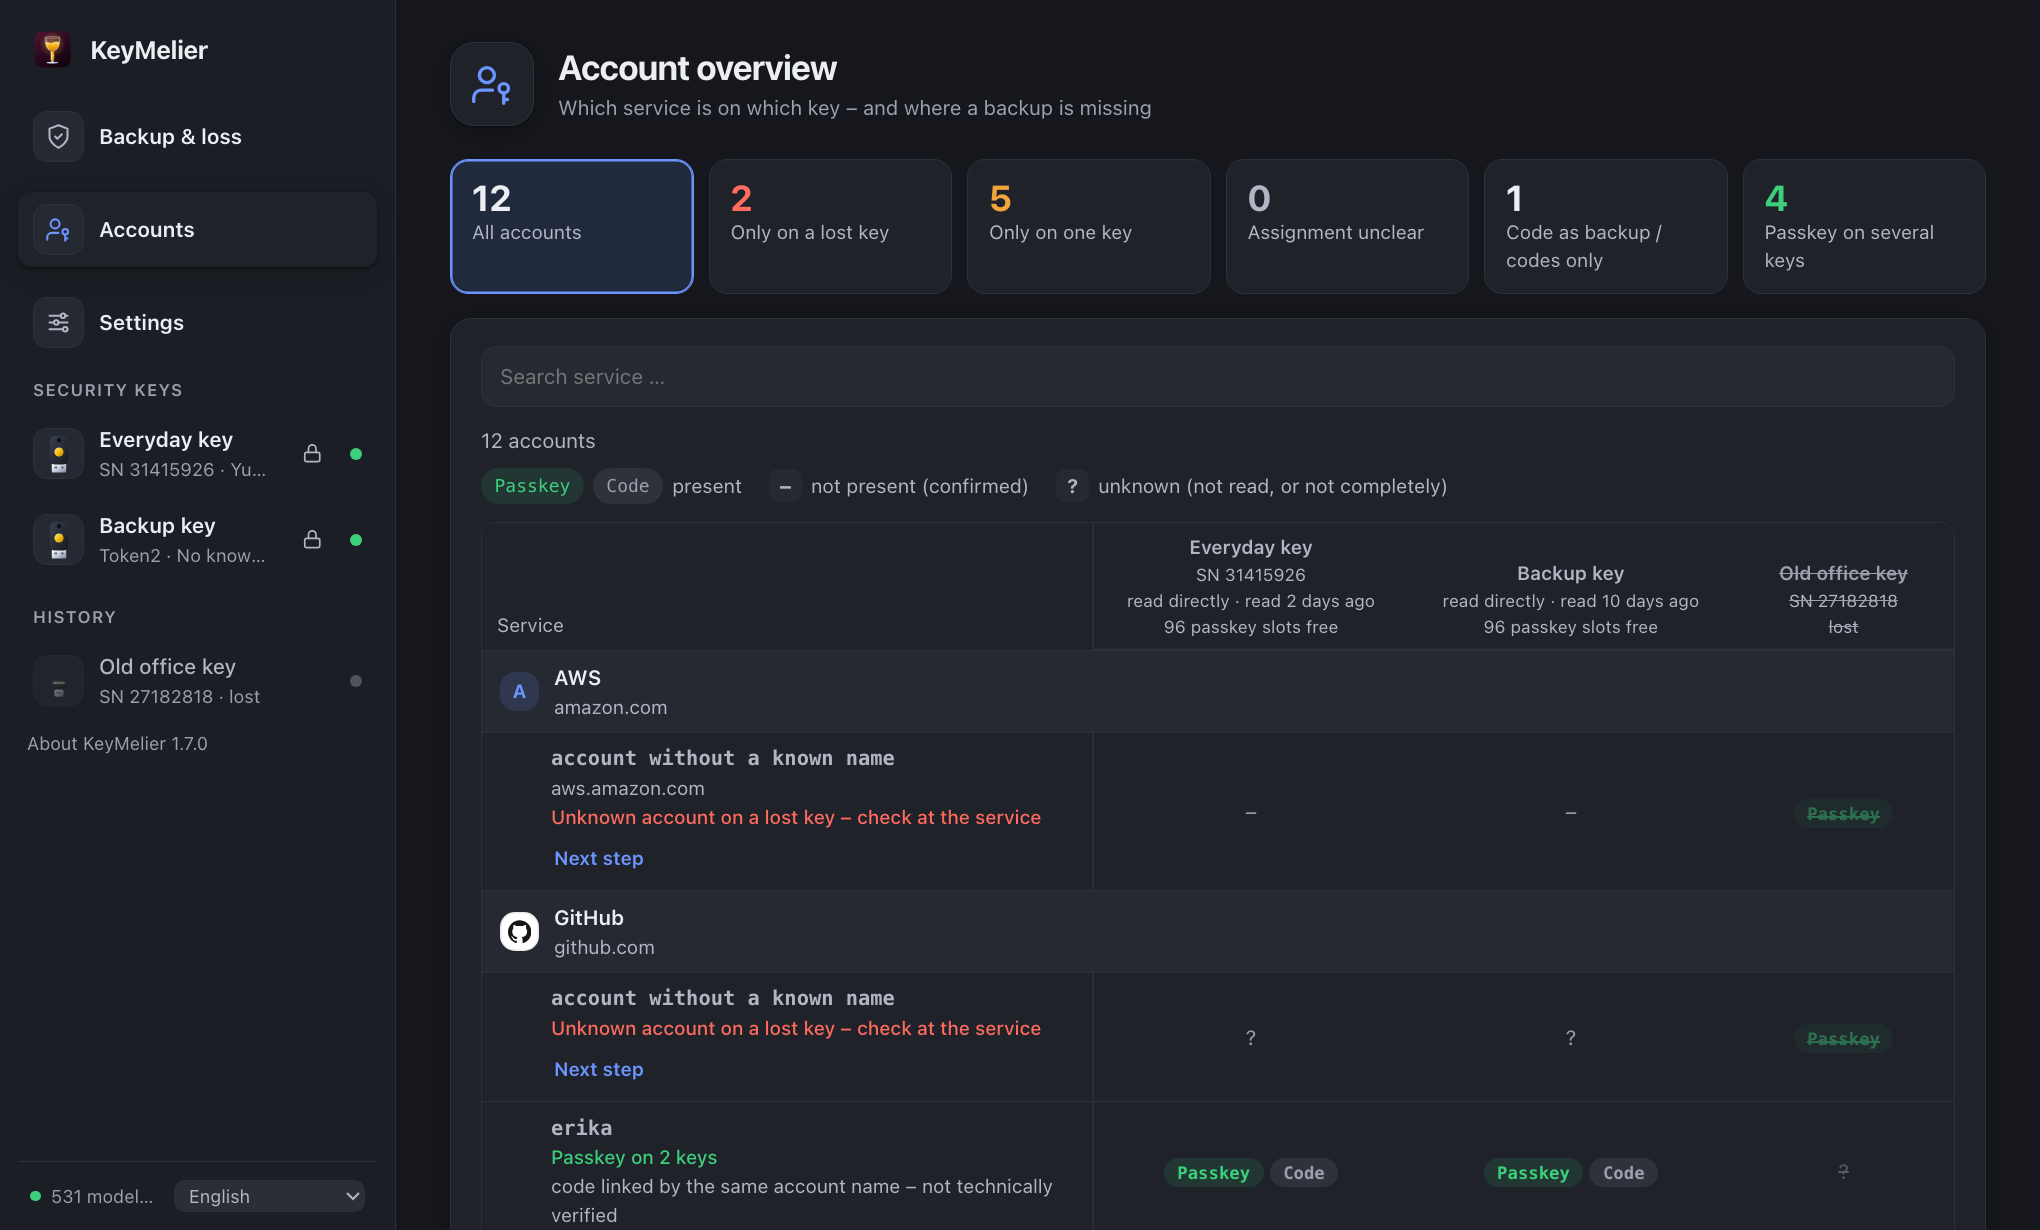Click the Backup & loss shield icon

click(x=59, y=137)
